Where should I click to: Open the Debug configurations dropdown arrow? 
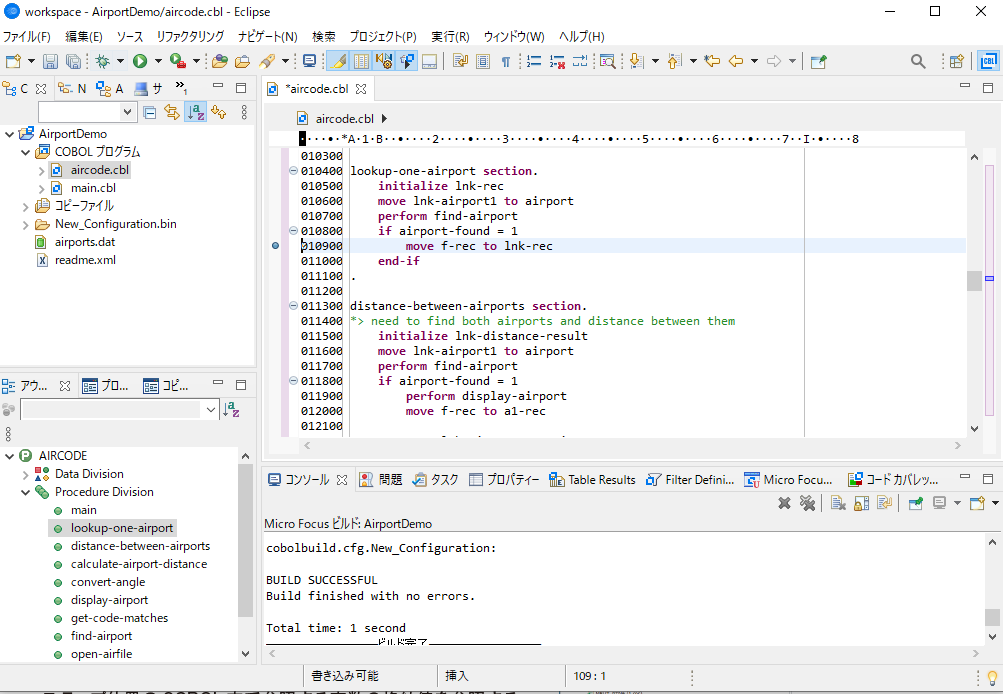(120, 61)
